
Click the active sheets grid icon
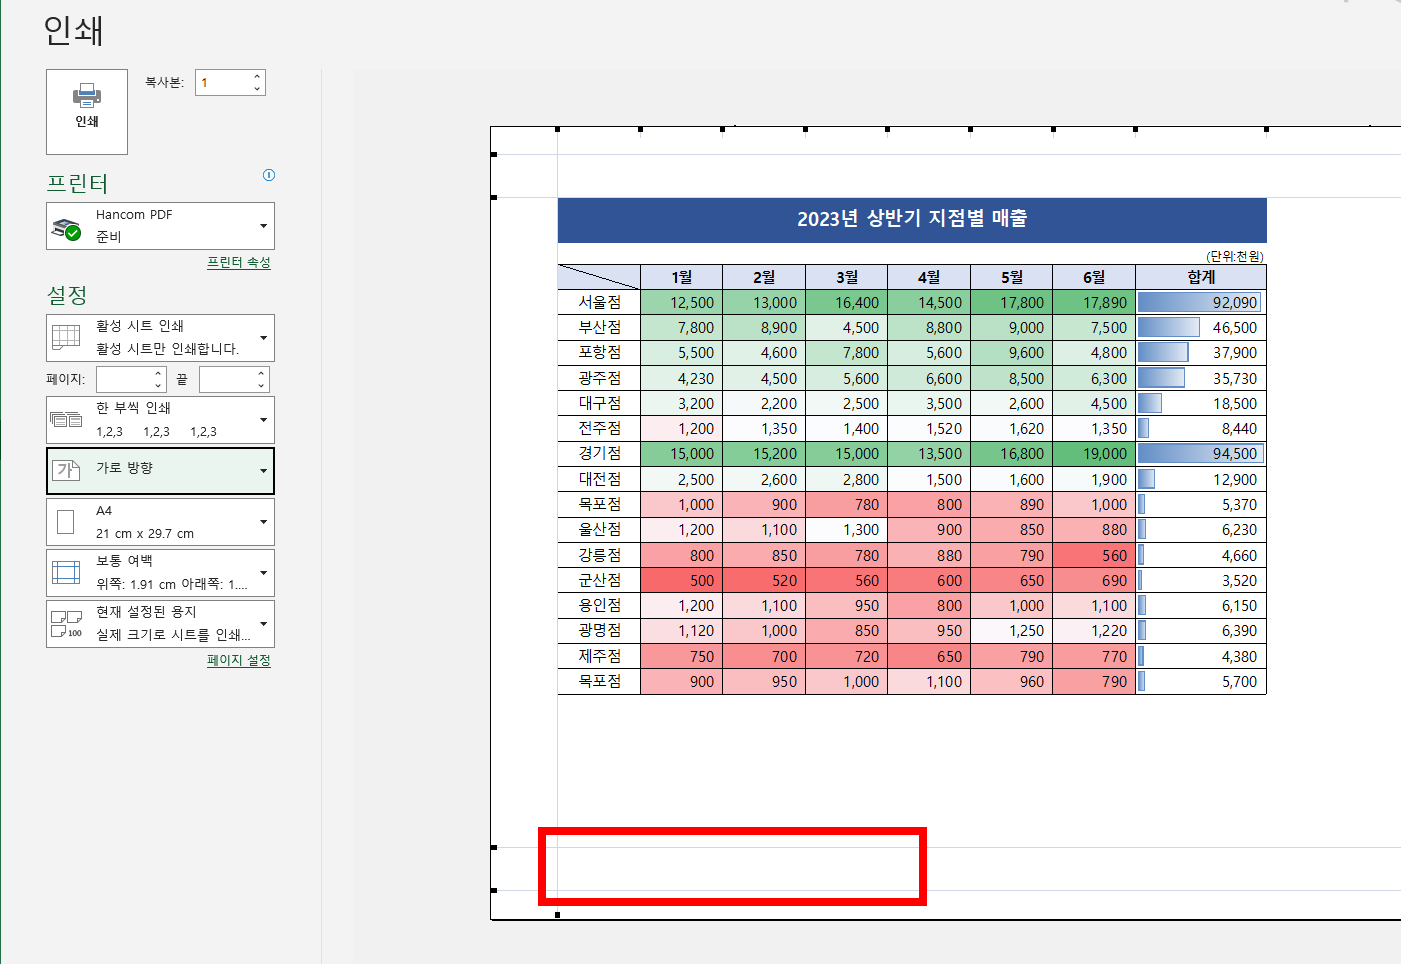click(66, 337)
